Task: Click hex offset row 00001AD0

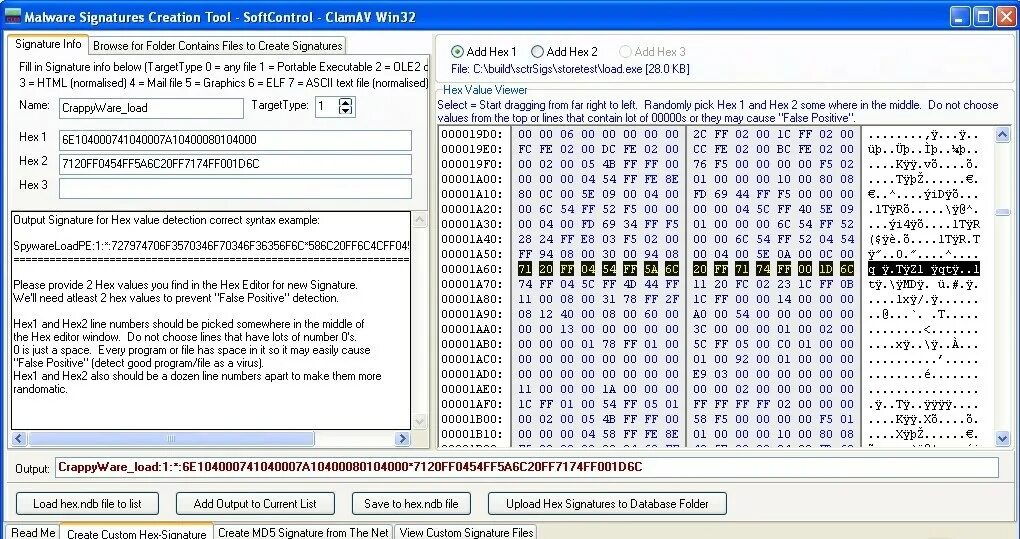Action: click(472, 374)
